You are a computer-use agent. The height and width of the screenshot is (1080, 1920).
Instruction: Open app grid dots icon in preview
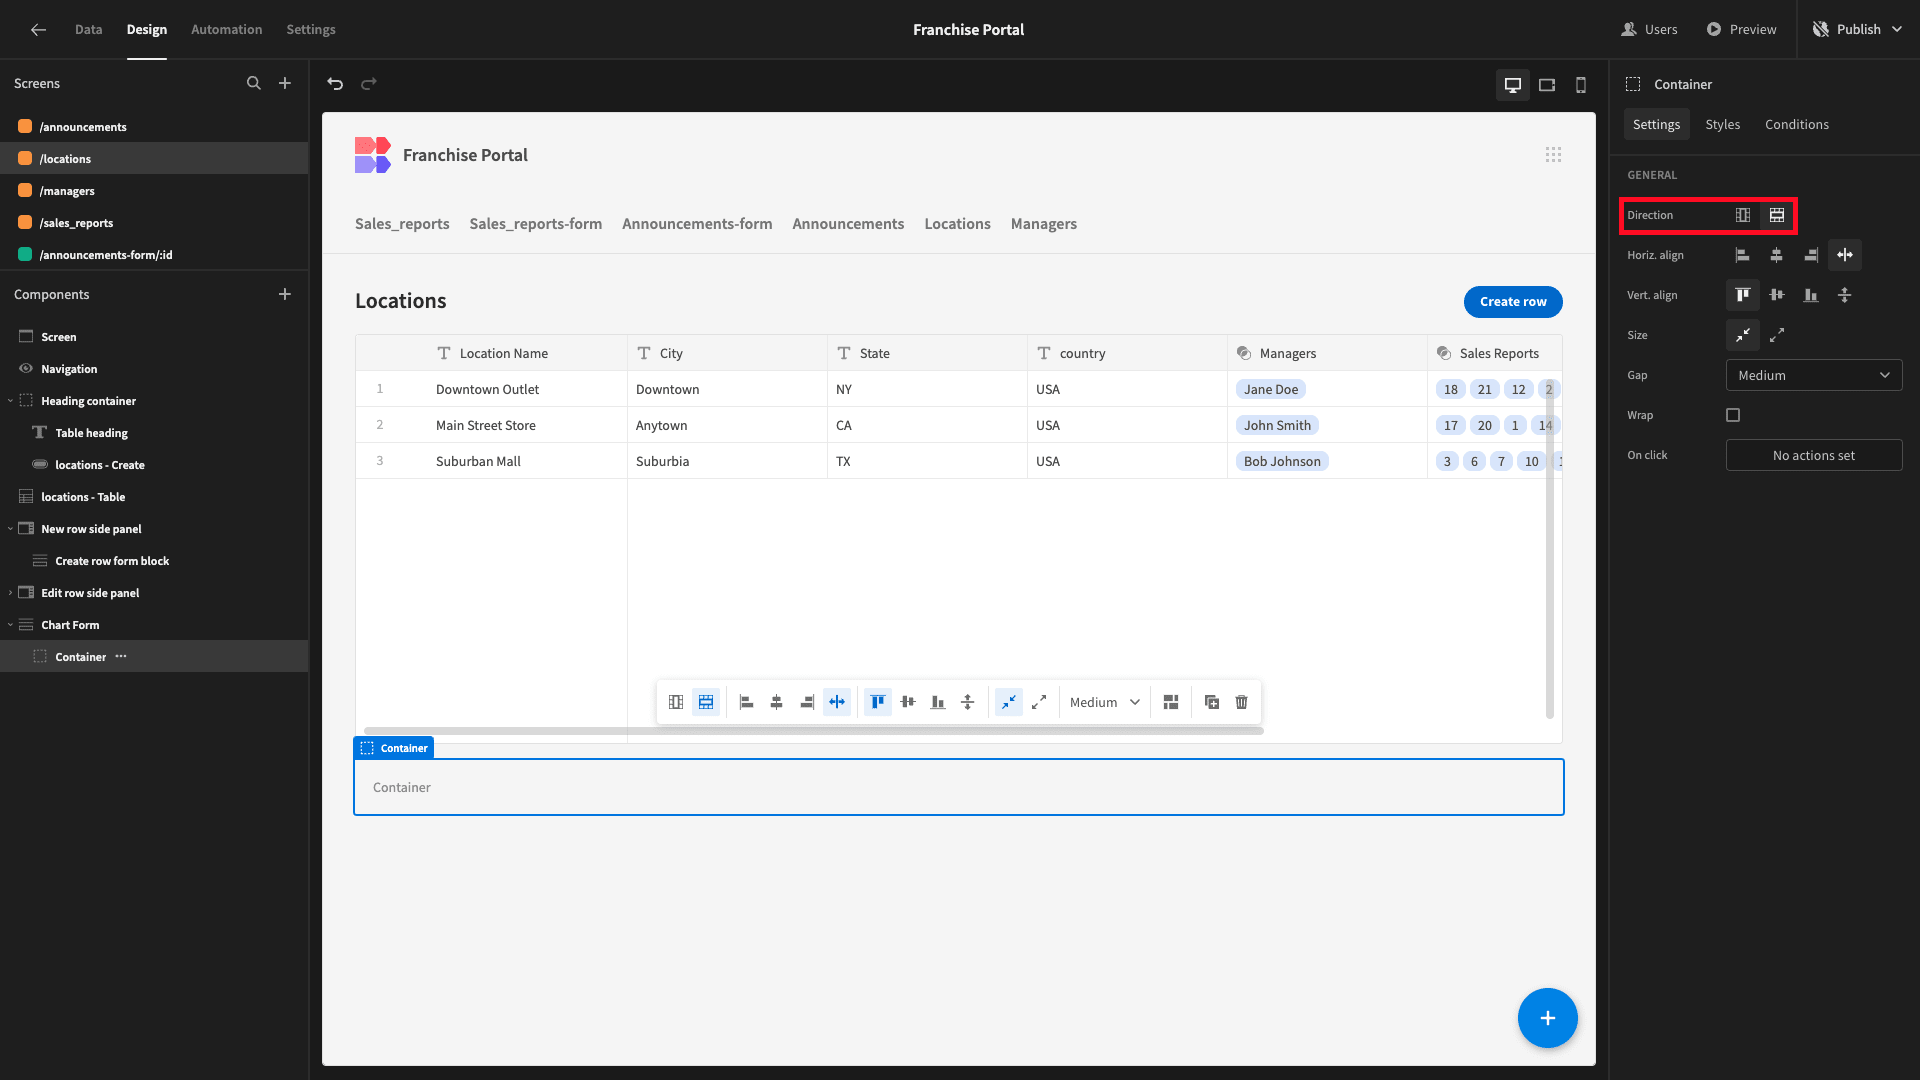click(1553, 155)
